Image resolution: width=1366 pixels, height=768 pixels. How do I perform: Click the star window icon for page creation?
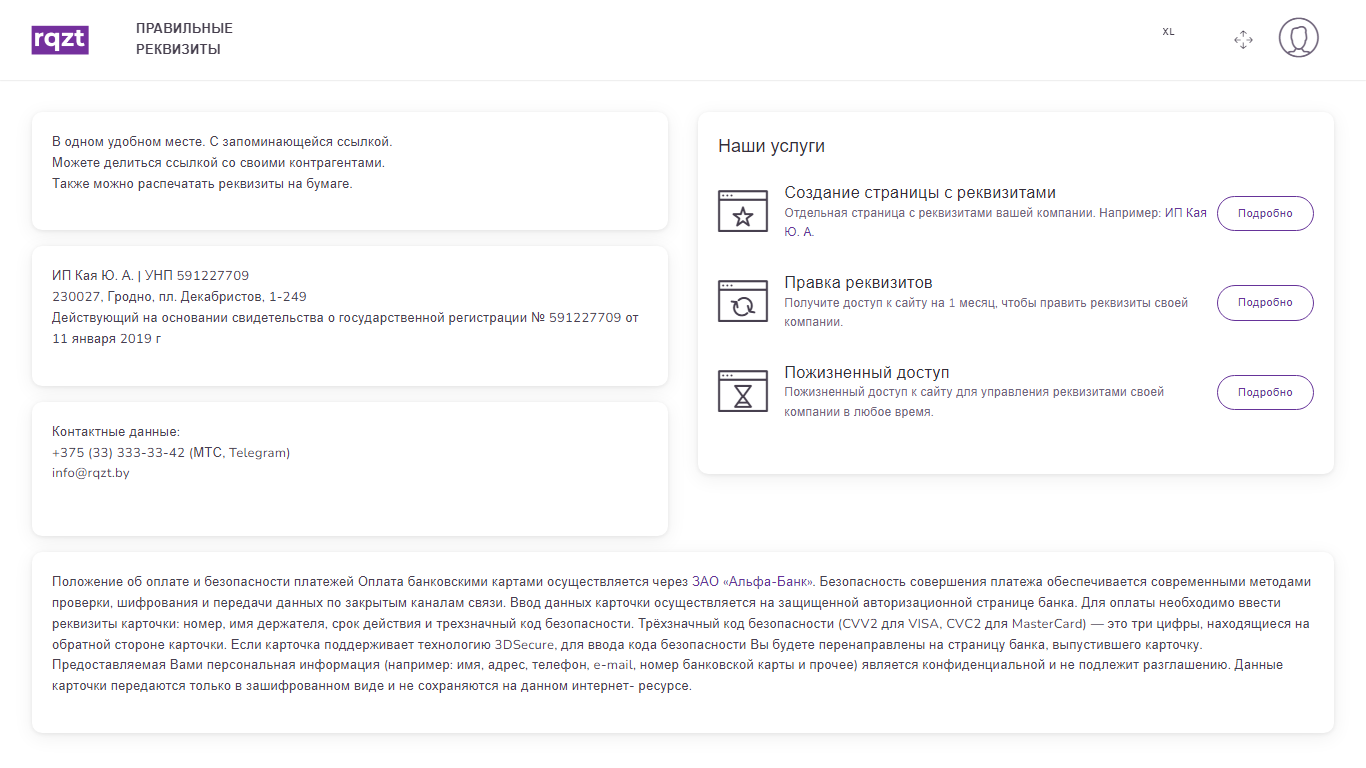(x=743, y=211)
